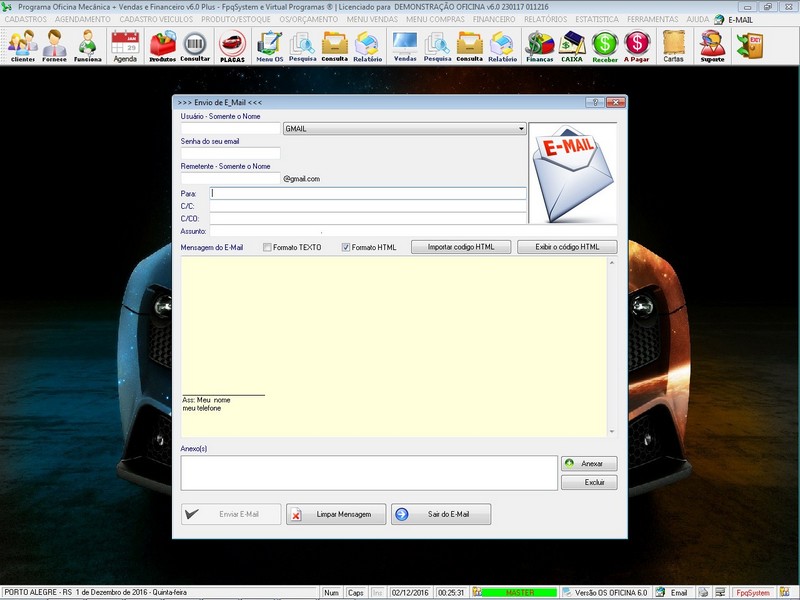Open the Fornece suppliers icon
800x600 pixels.
pyautogui.click(x=54, y=45)
